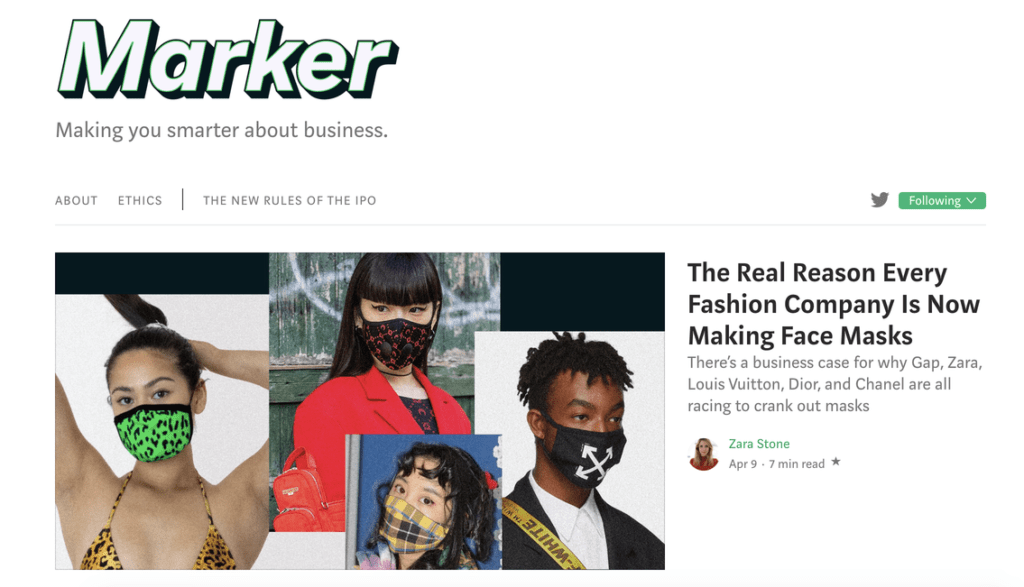
Task: Open Marker's Twitter profile icon
Action: (x=880, y=200)
